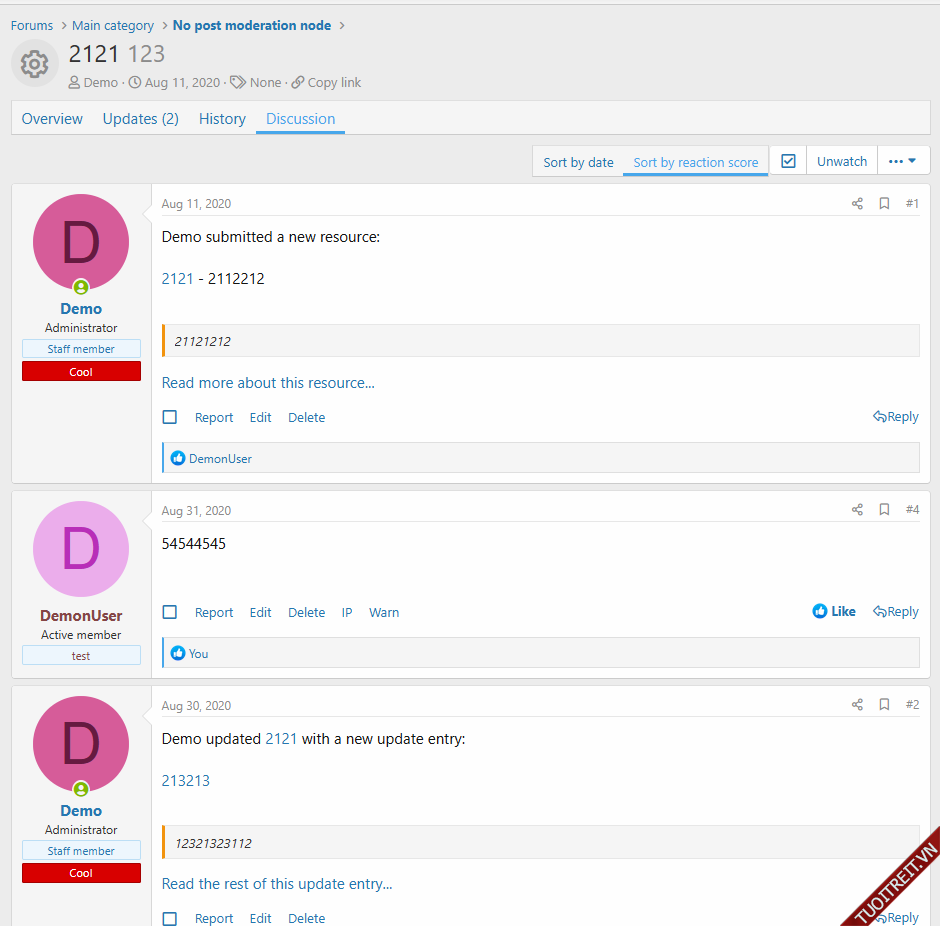This screenshot has width=940, height=926.
Task: Click the share icon on post #1
Action: [x=857, y=204]
